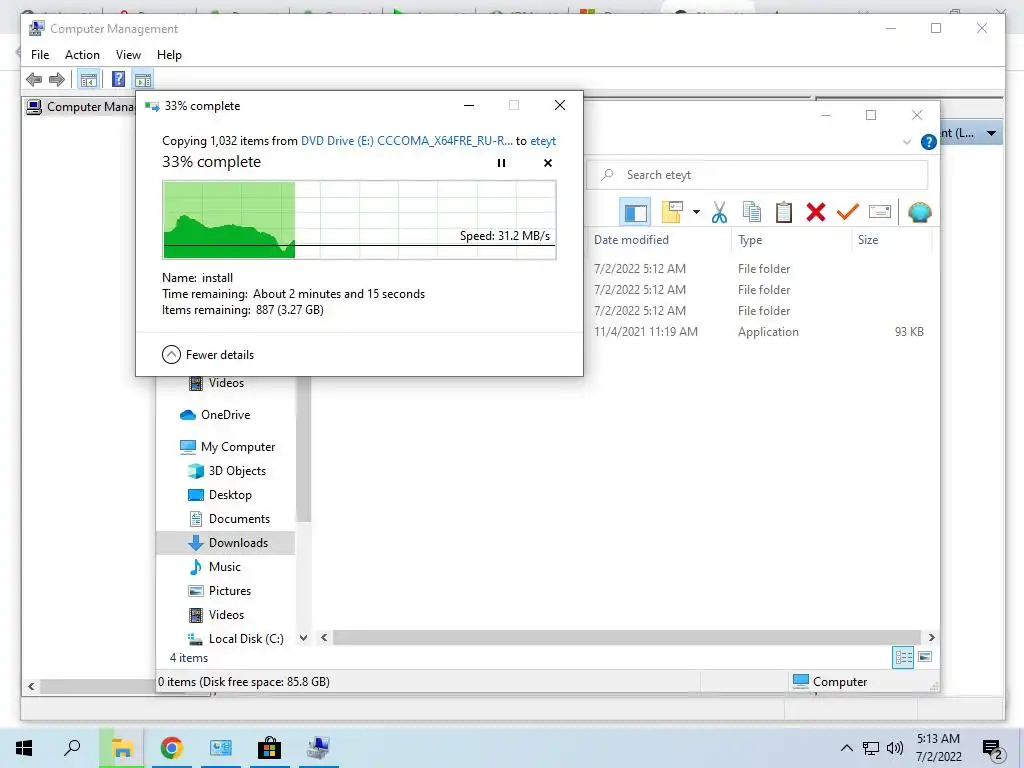Open Computer Management taskbar icon

318,748
